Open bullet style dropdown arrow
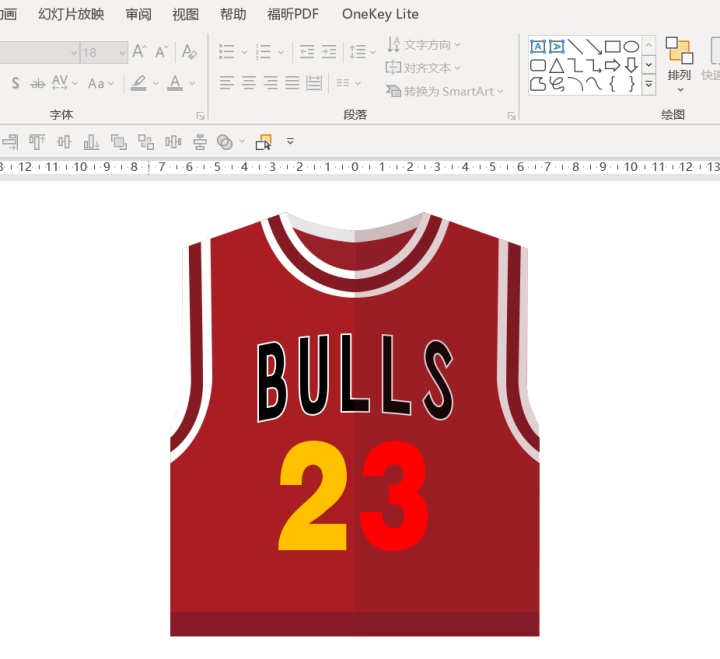 (244, 52)
